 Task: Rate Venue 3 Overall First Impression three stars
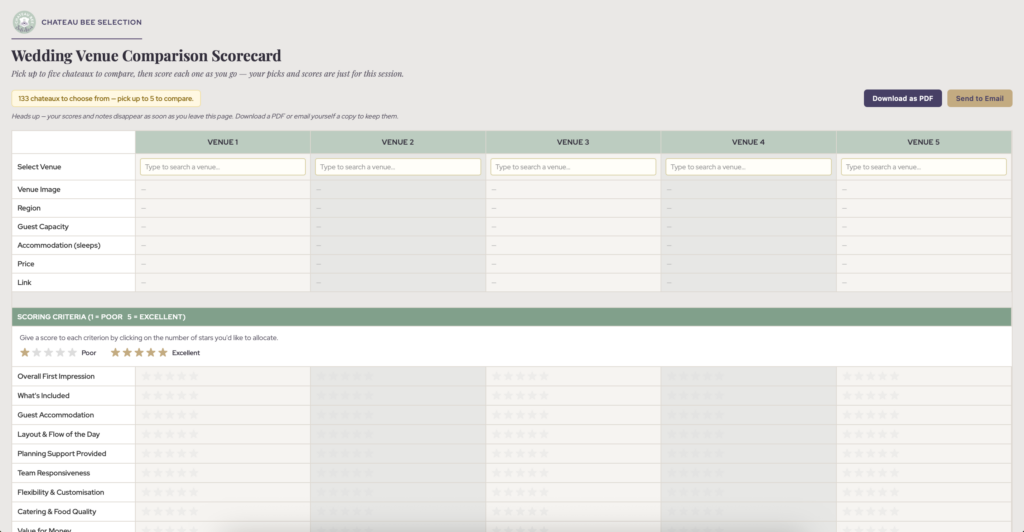click(x=520, y=376)
